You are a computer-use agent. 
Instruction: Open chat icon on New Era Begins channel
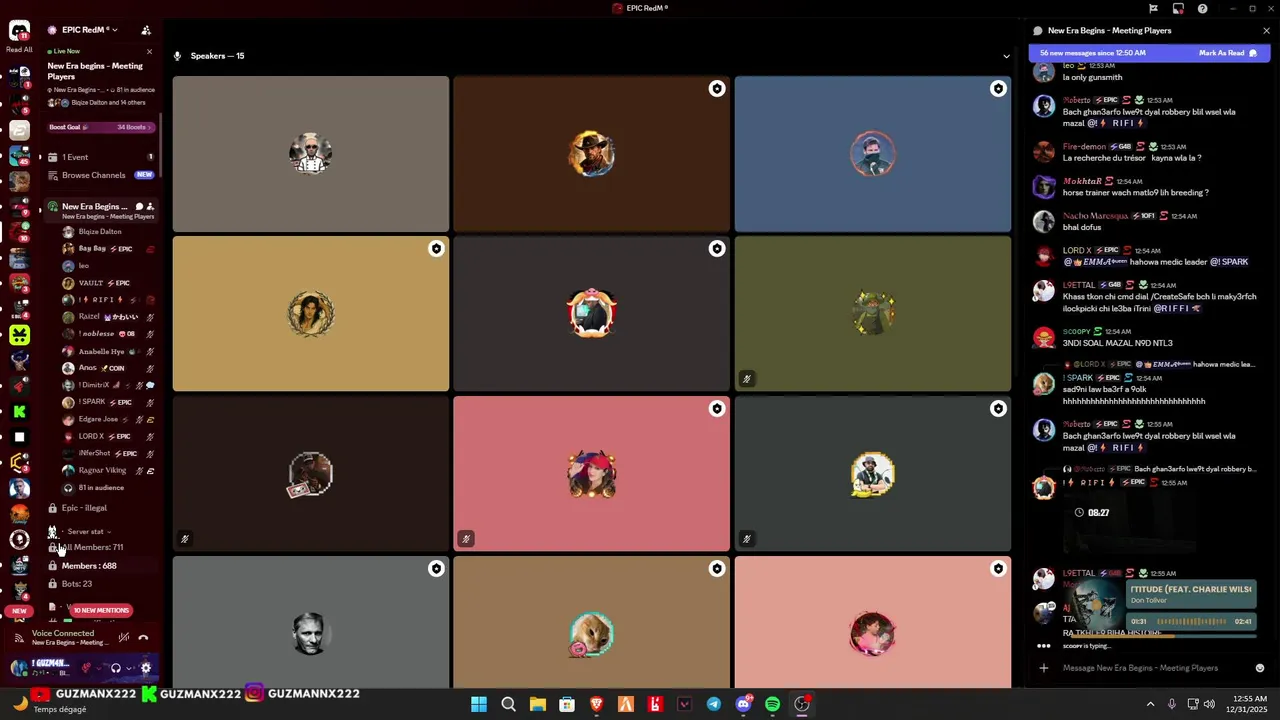139,206
